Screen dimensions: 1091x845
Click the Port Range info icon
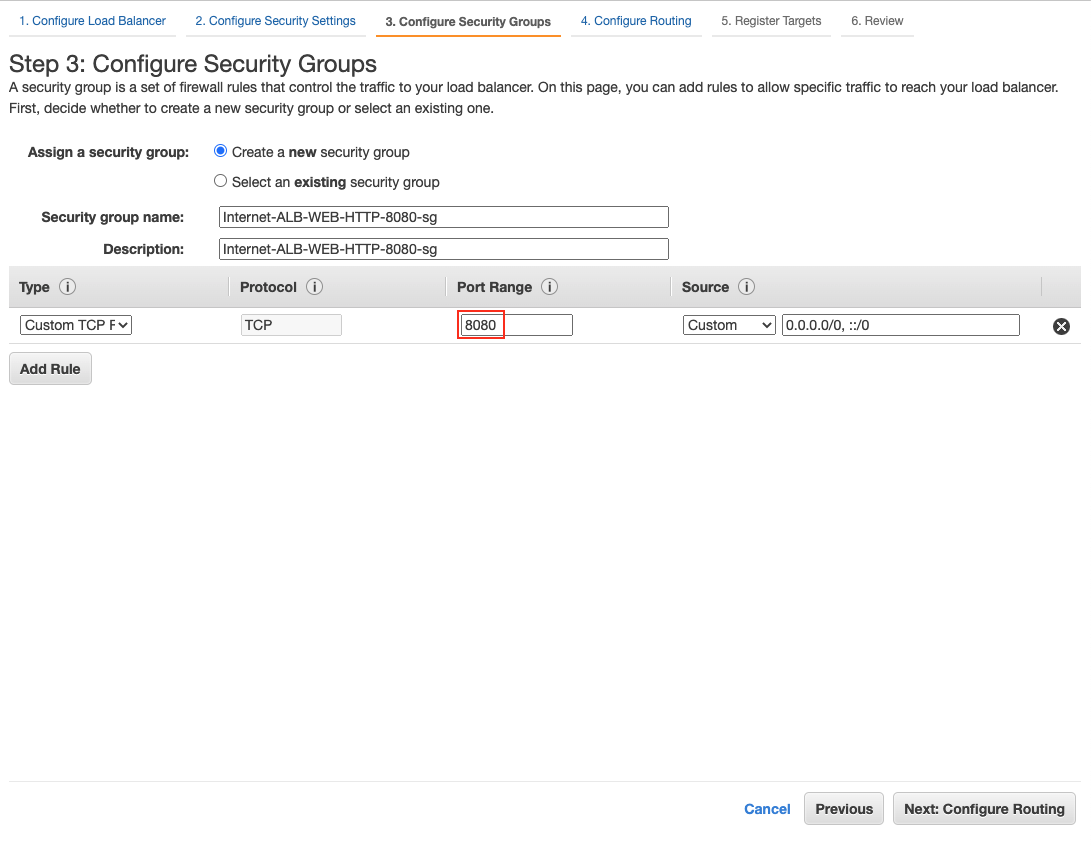pyautogui.click(x=549, y=287)
